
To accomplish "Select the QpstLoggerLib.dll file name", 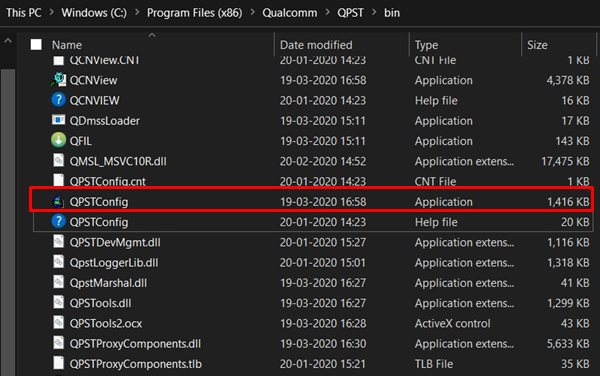I will point(114,263).
